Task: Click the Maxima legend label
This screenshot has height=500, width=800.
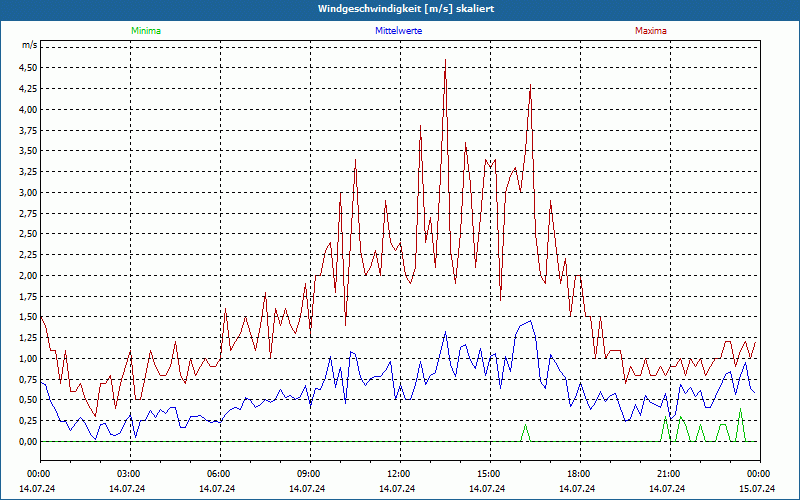Action: [x=651, y=31]
